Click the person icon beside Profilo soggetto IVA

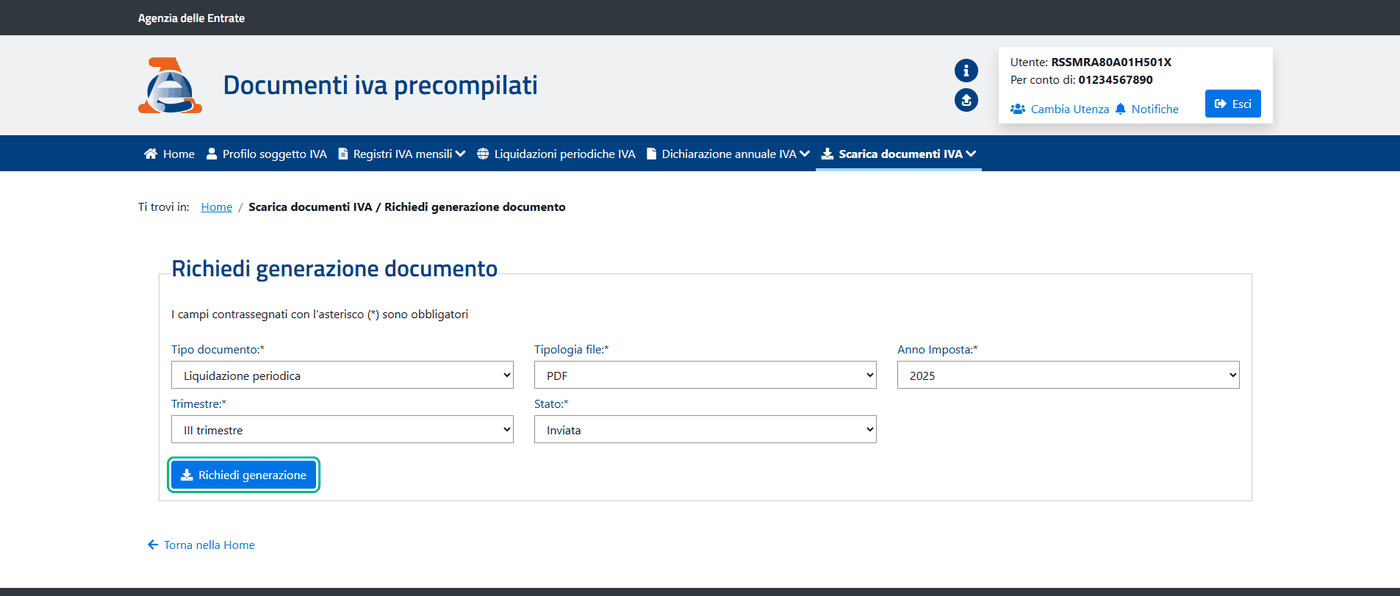point(211,154)
